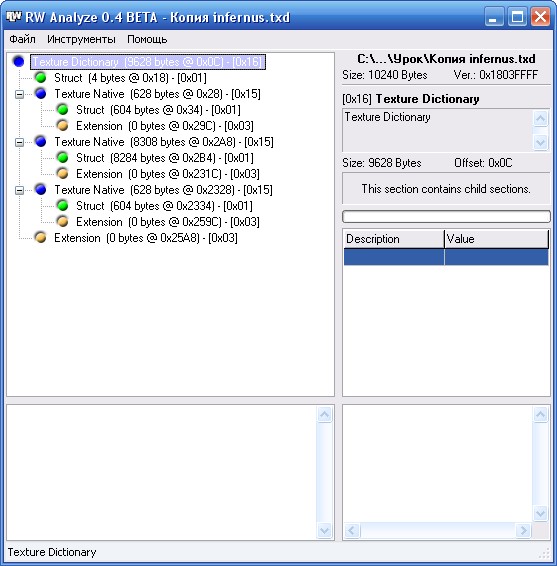The height and width of the screenshot is (566, 557).
Task: Select the highlighted empty row in value table
Action: coord(446,257)
